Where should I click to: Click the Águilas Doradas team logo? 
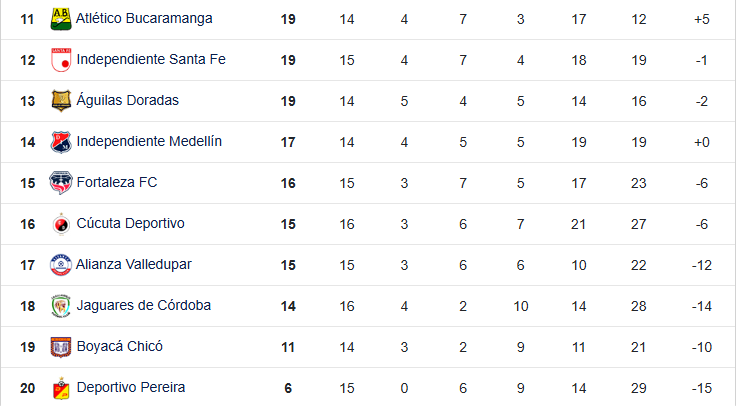(61, 101)
